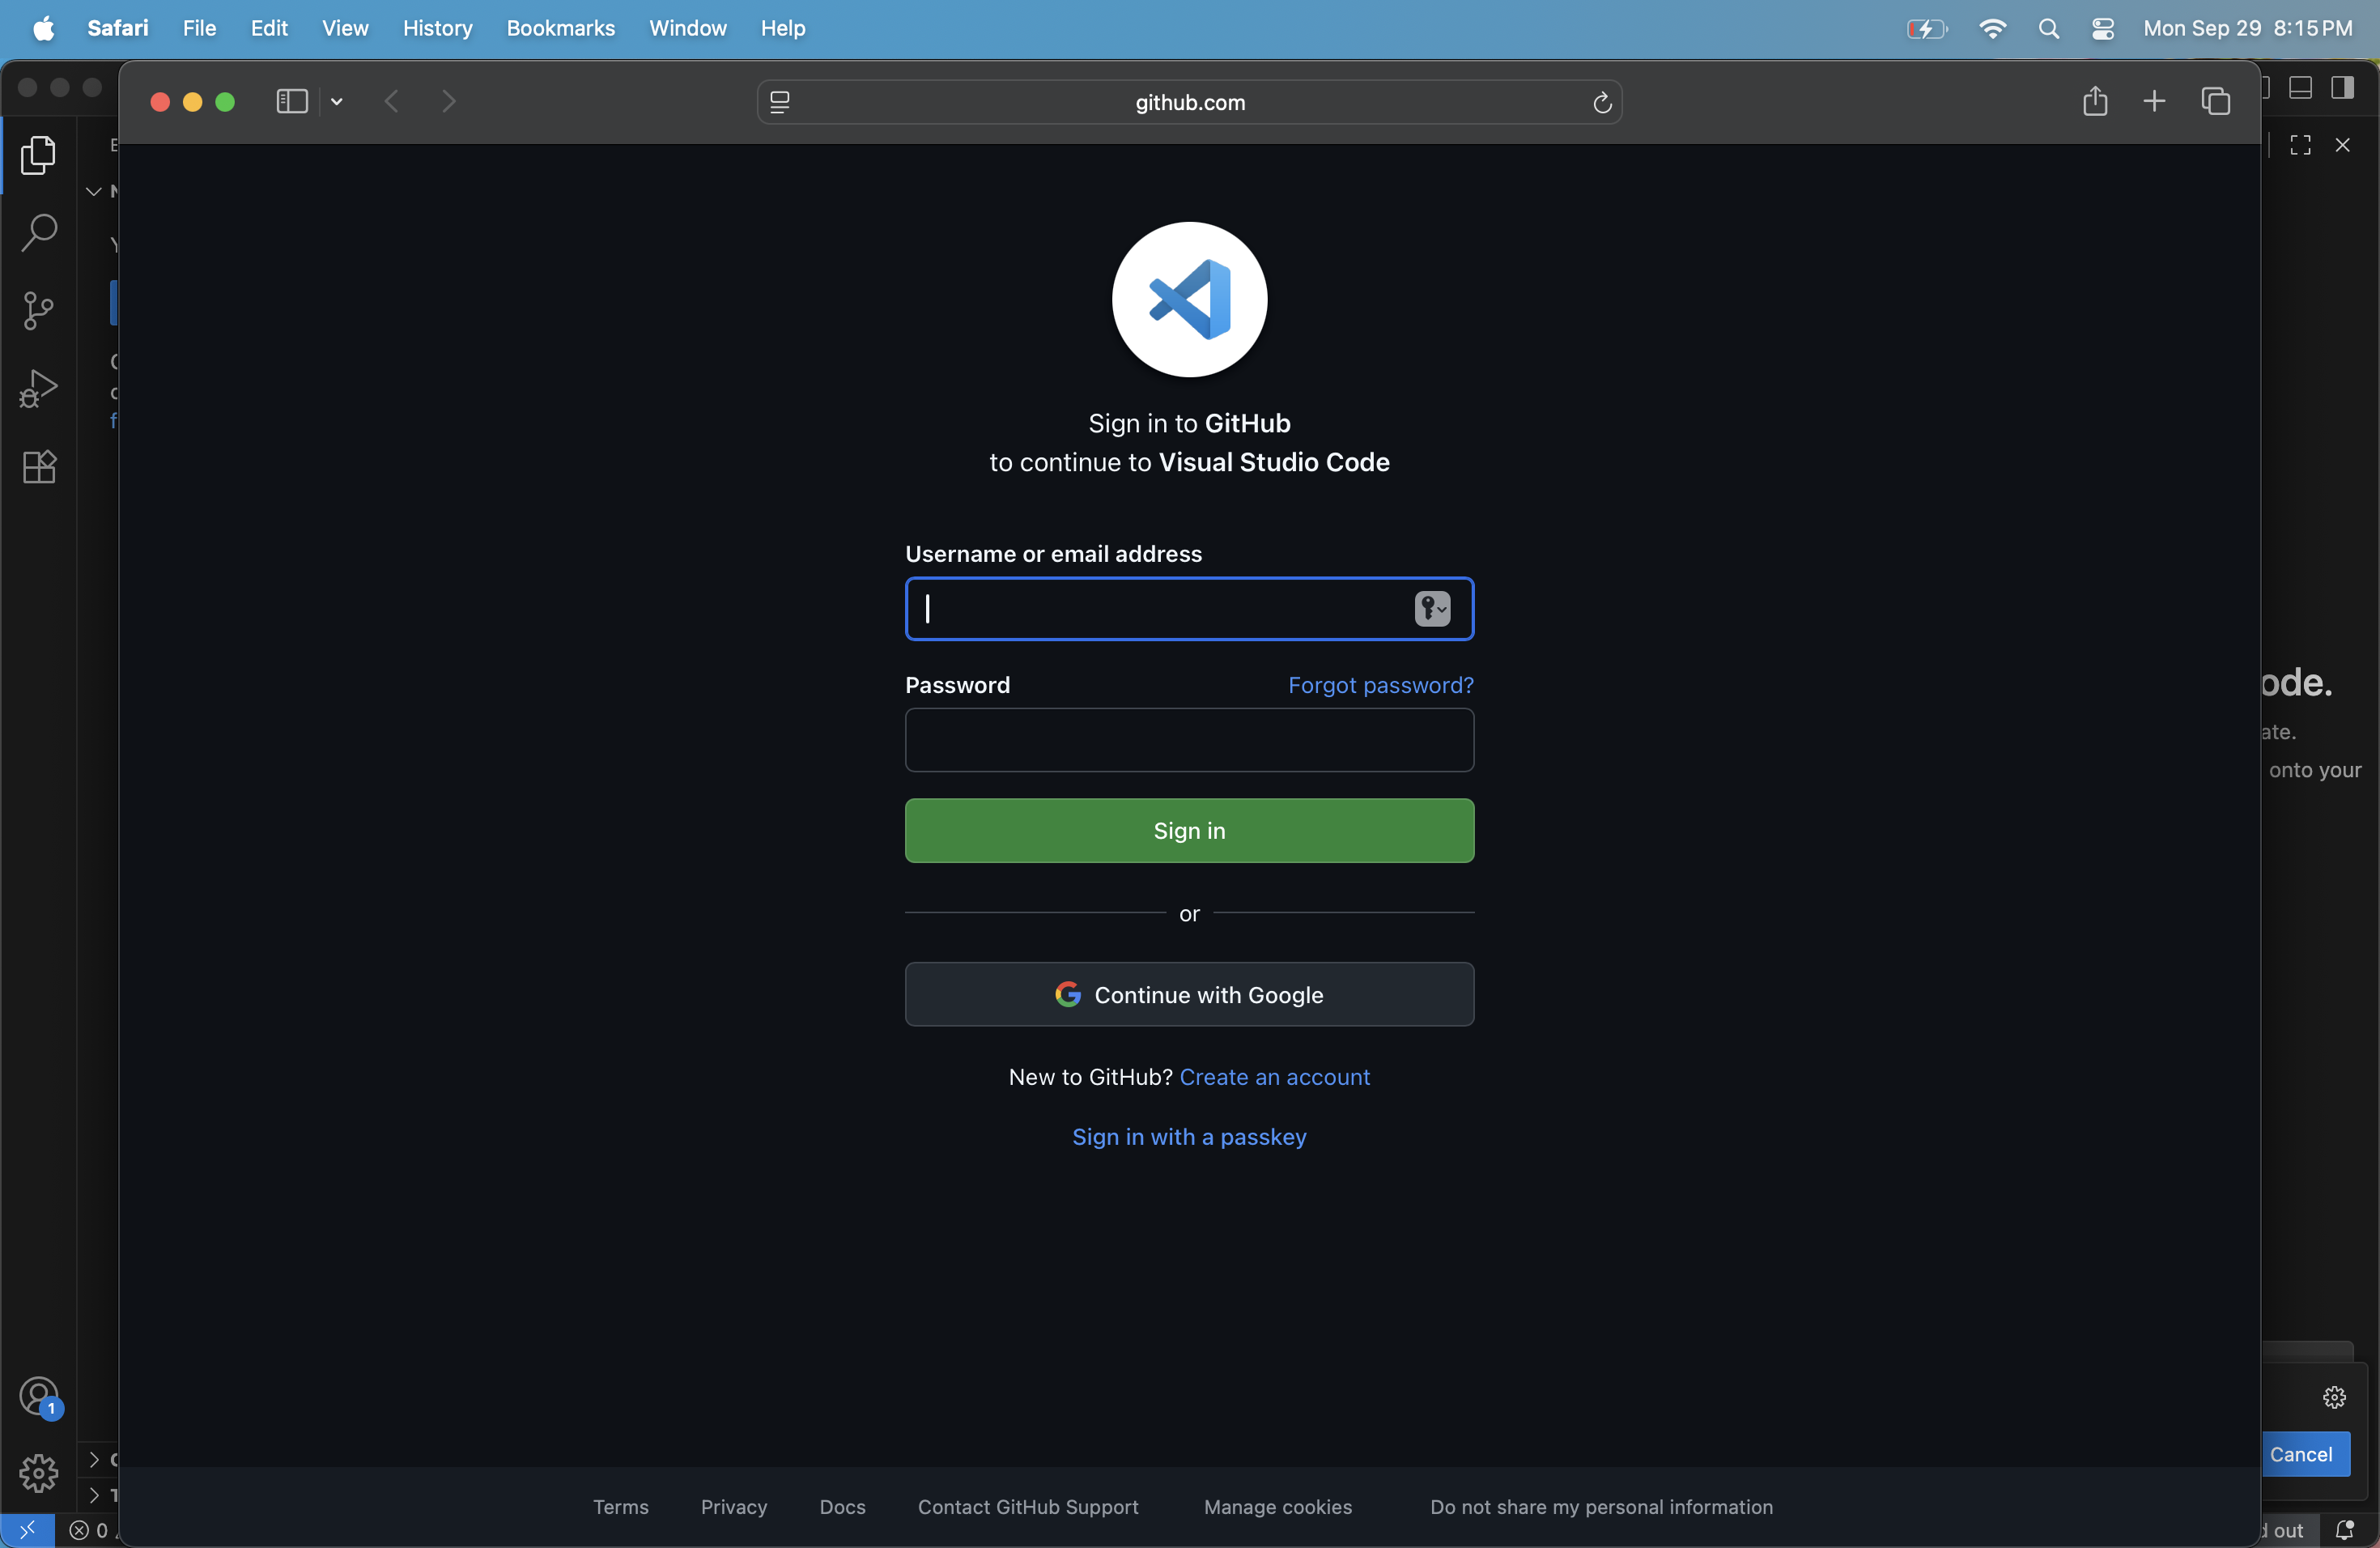
Task: Click the green Sign in button
Action: point(1189,831)
